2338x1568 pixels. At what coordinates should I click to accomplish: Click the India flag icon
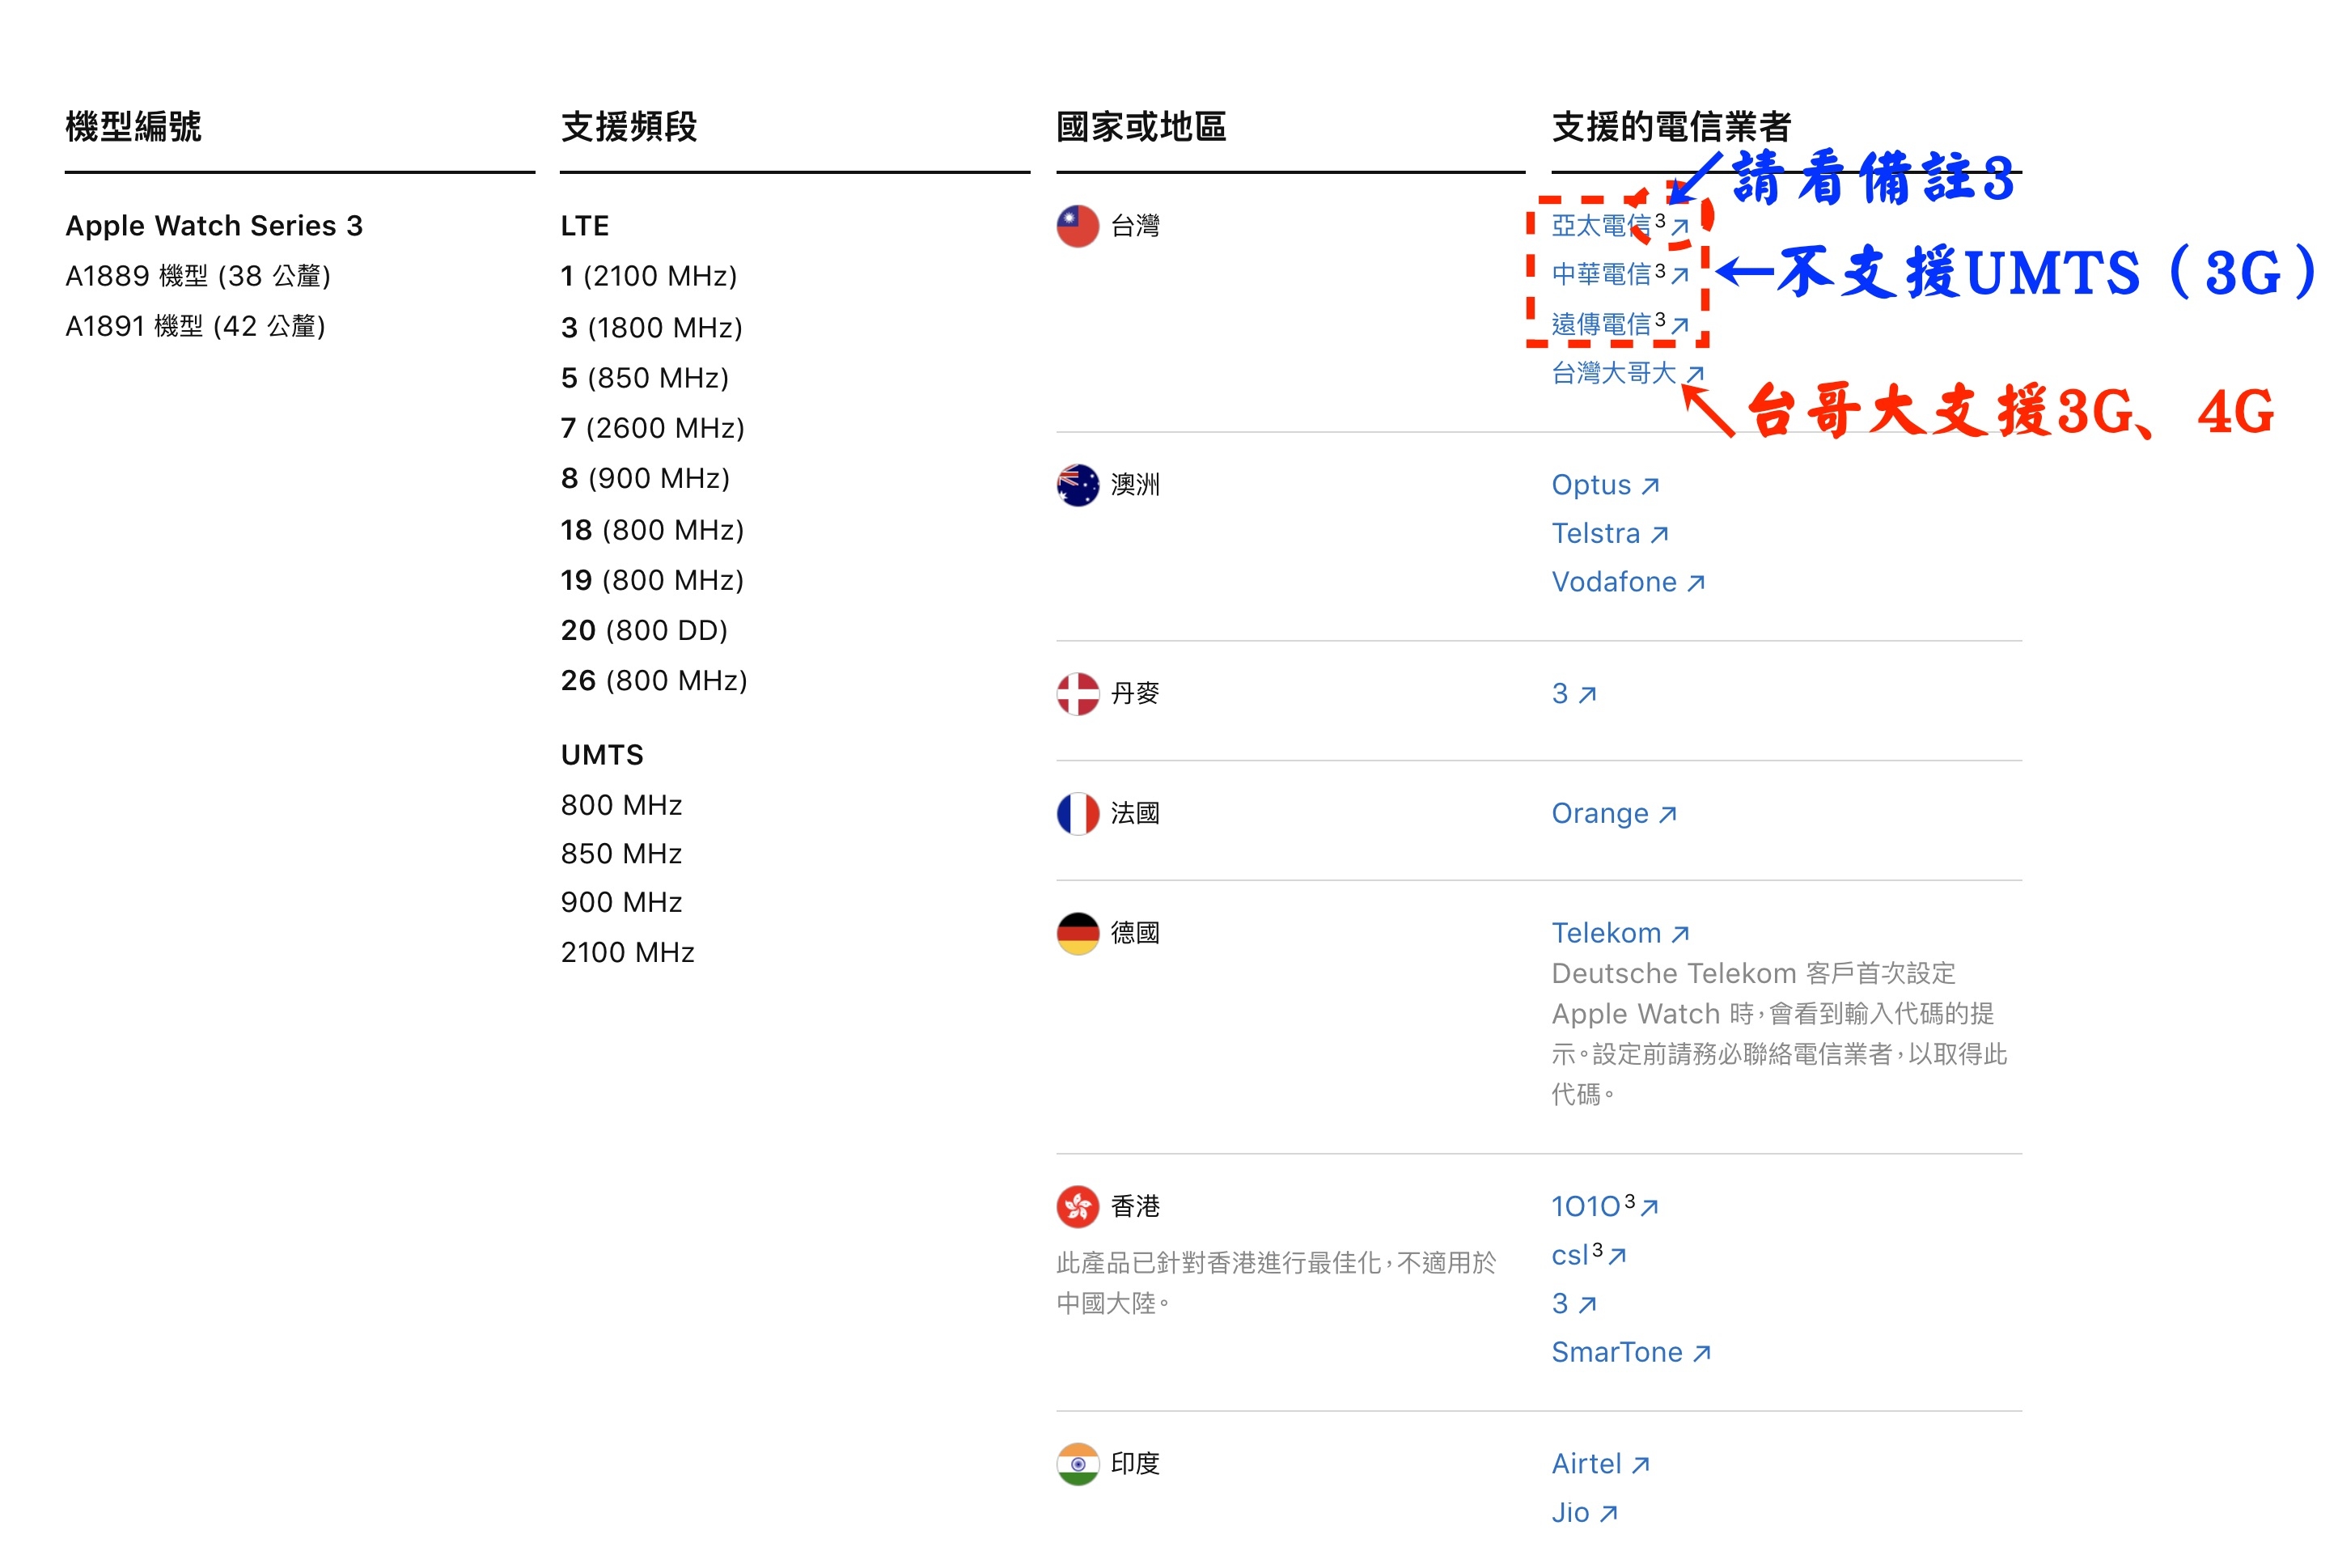tap(1078, 1464)
